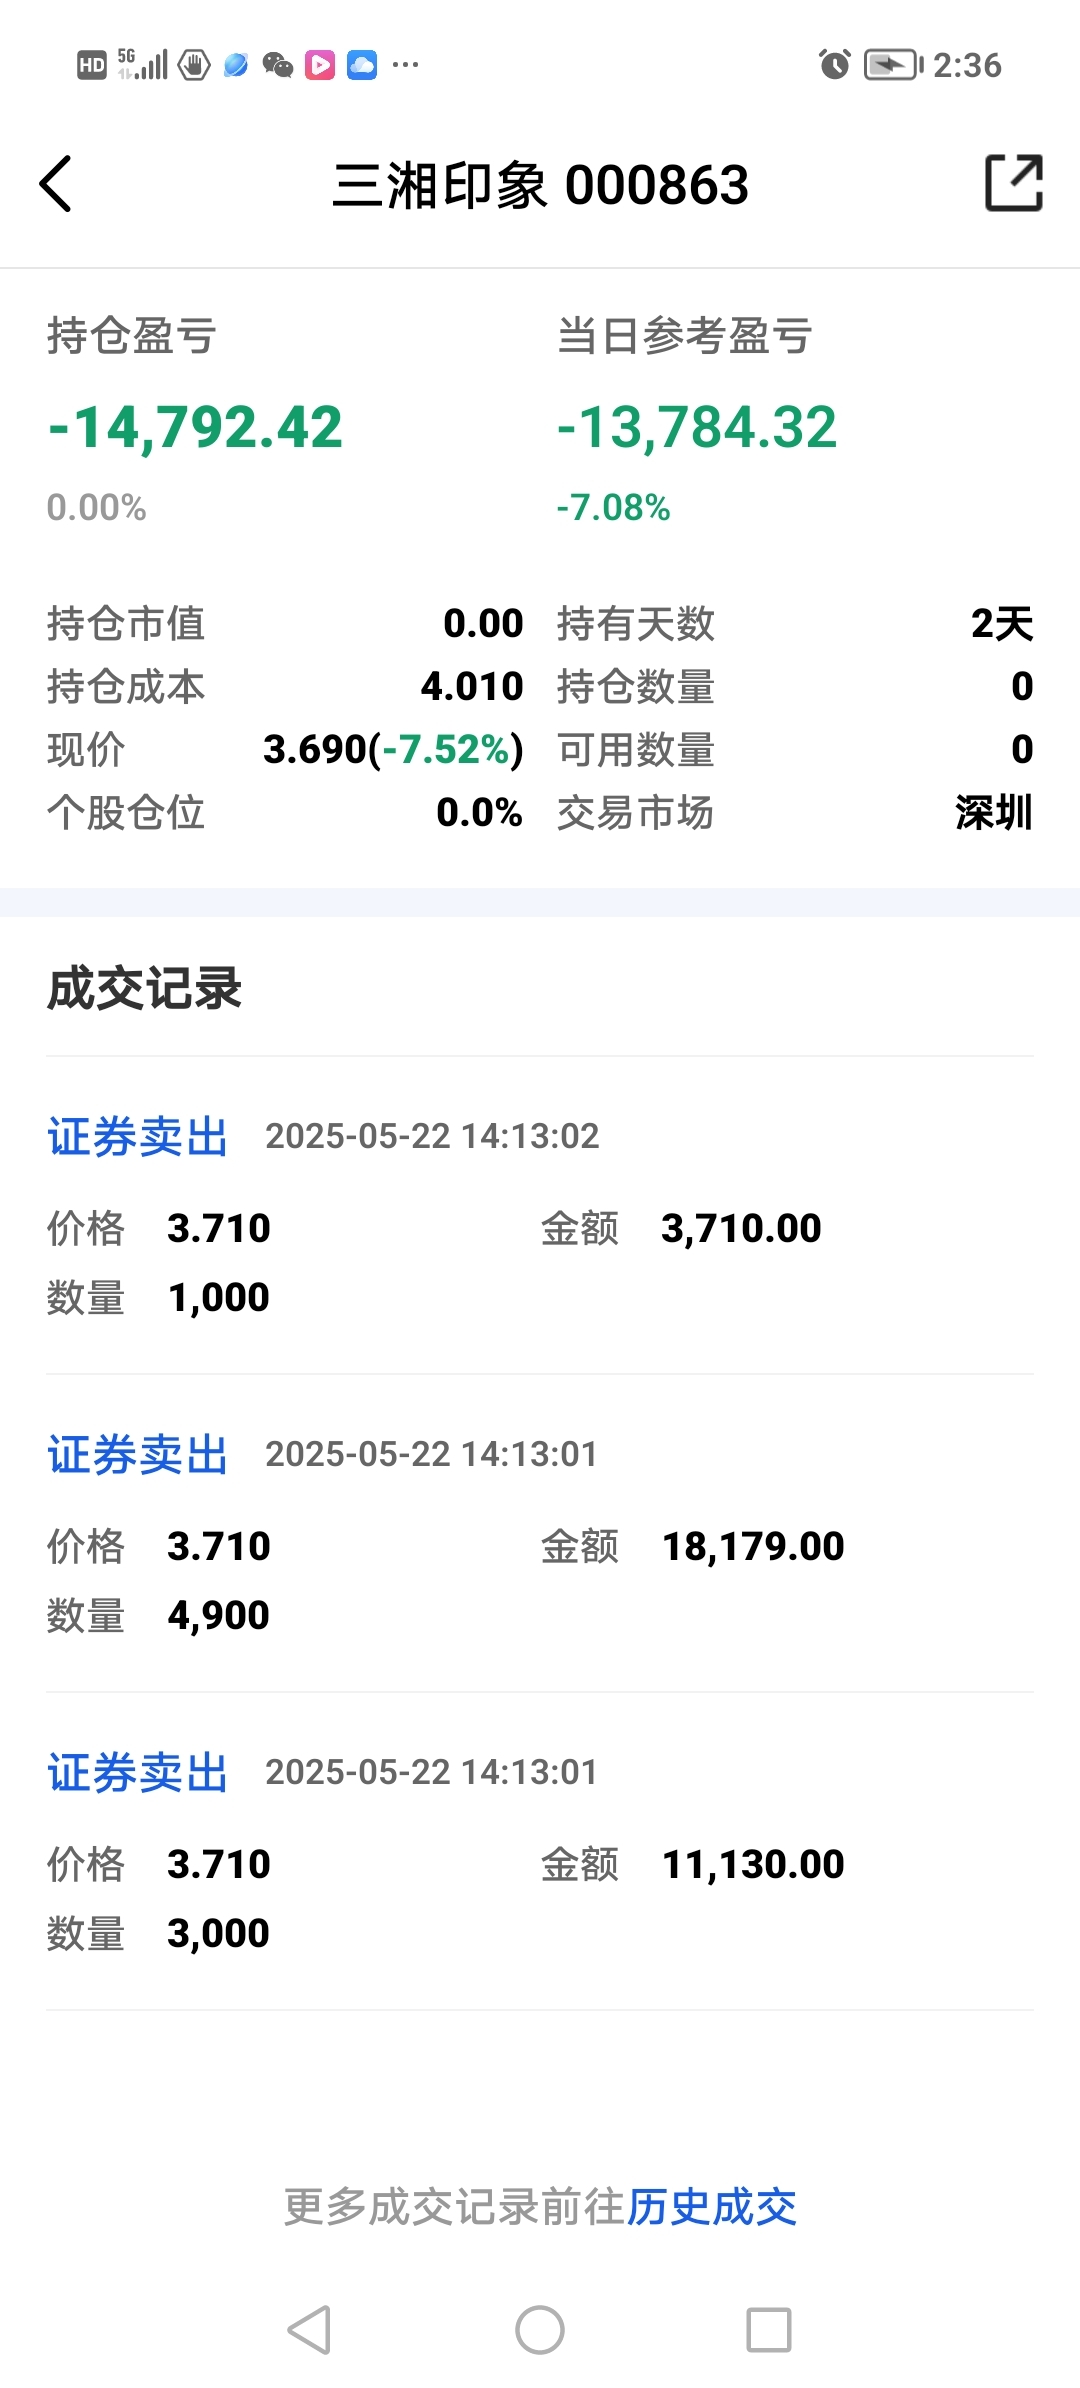
Task: Tap the three-dots notification overflow
Action: pos(405,65)
